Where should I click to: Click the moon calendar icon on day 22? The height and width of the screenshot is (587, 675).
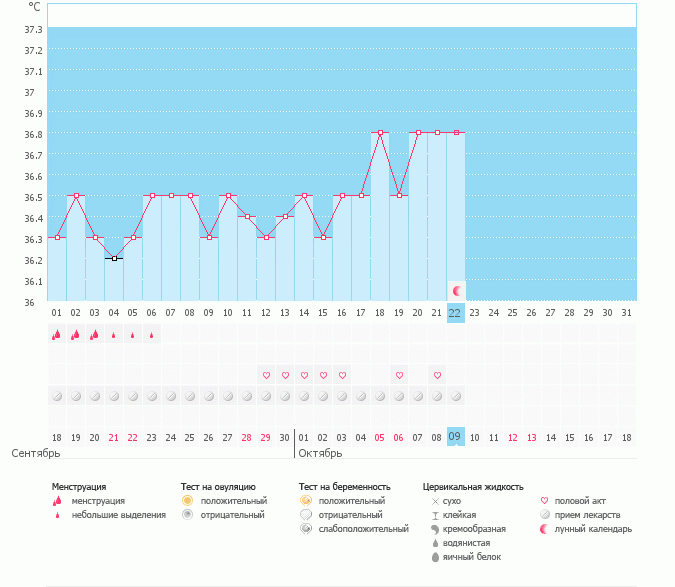pyautogui.click(x=456, y=290)
